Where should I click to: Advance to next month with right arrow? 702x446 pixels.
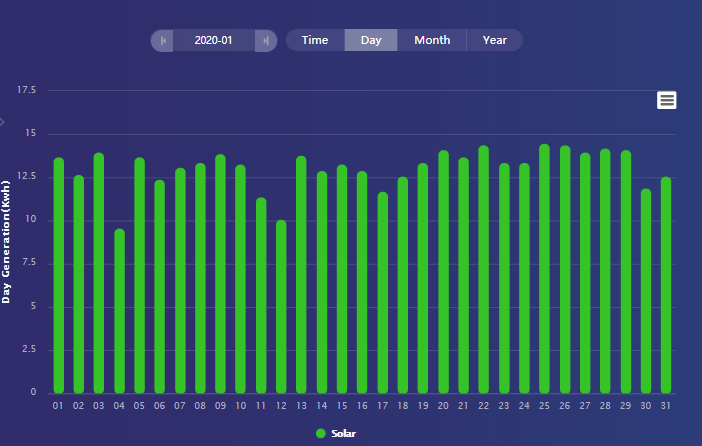coord(265,40)
